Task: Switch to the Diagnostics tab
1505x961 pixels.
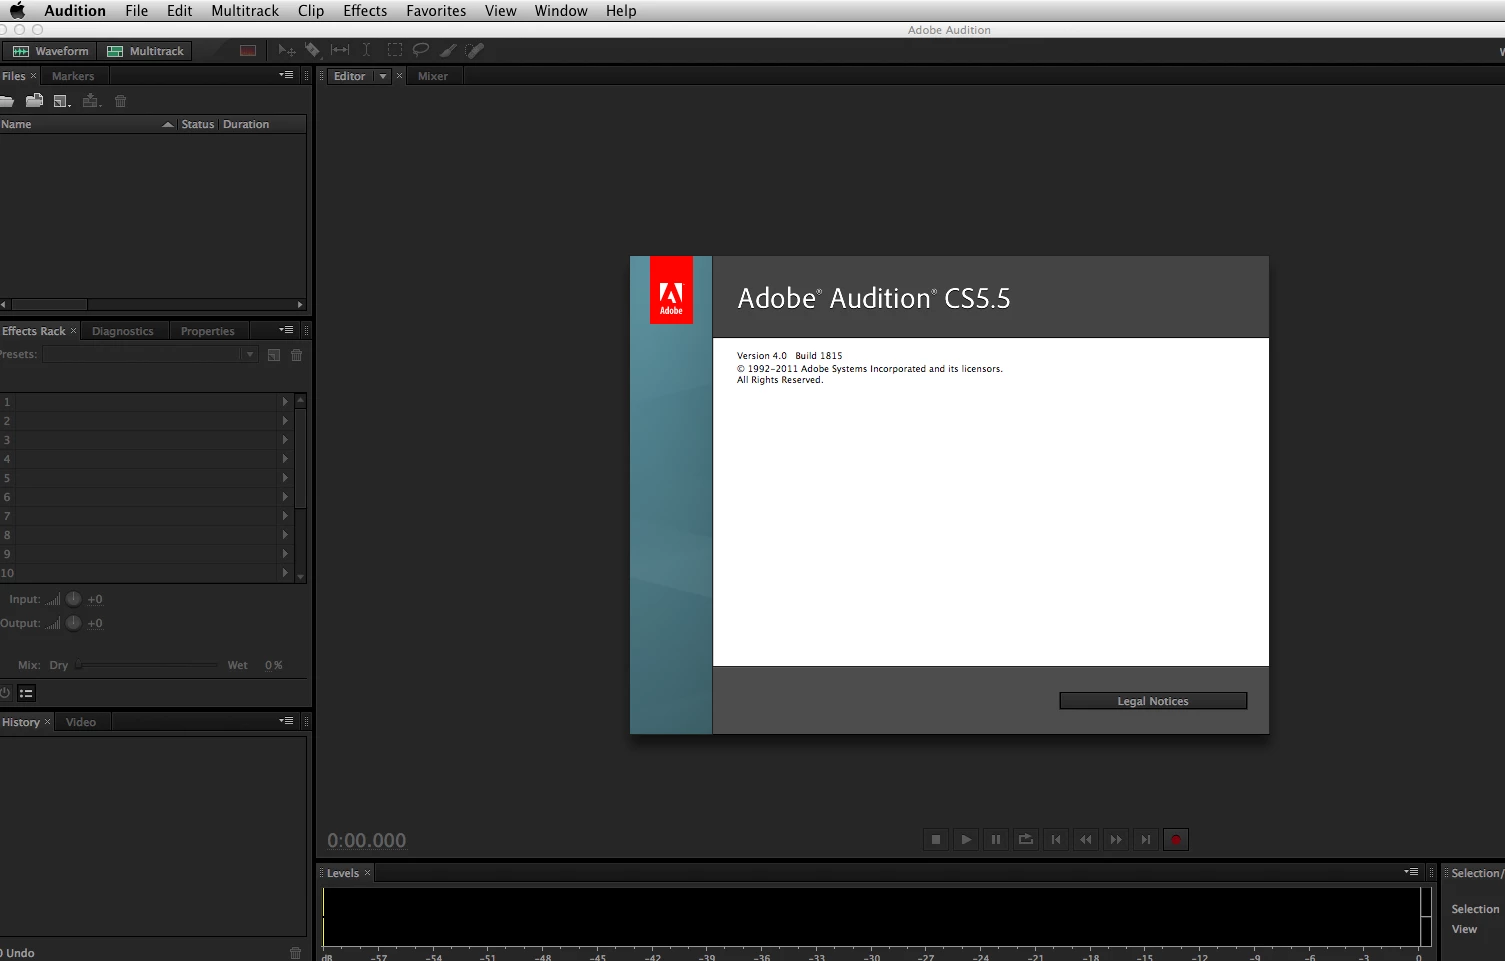Action: pyautogui.click(x=123, y=331)
